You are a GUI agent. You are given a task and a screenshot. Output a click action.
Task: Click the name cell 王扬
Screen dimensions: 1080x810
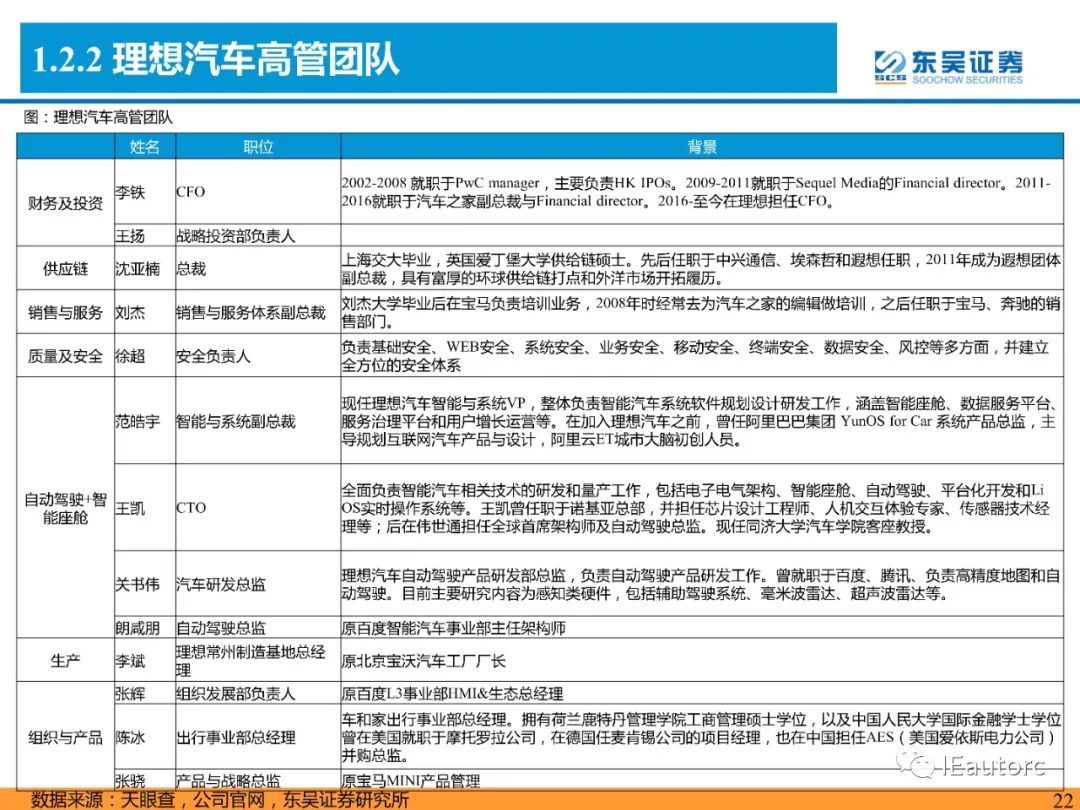[145, 236]
